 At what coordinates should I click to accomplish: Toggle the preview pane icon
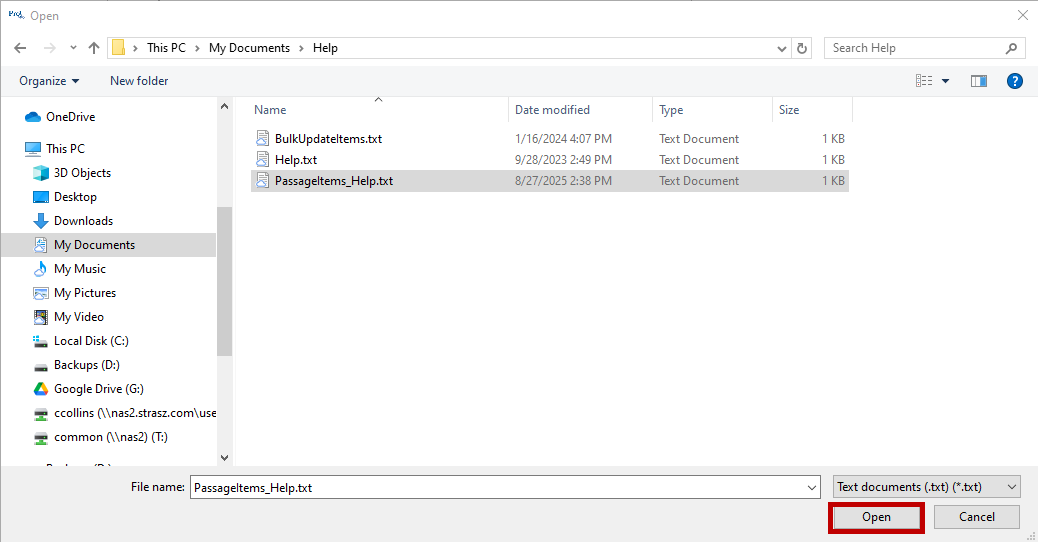[979, 81]
